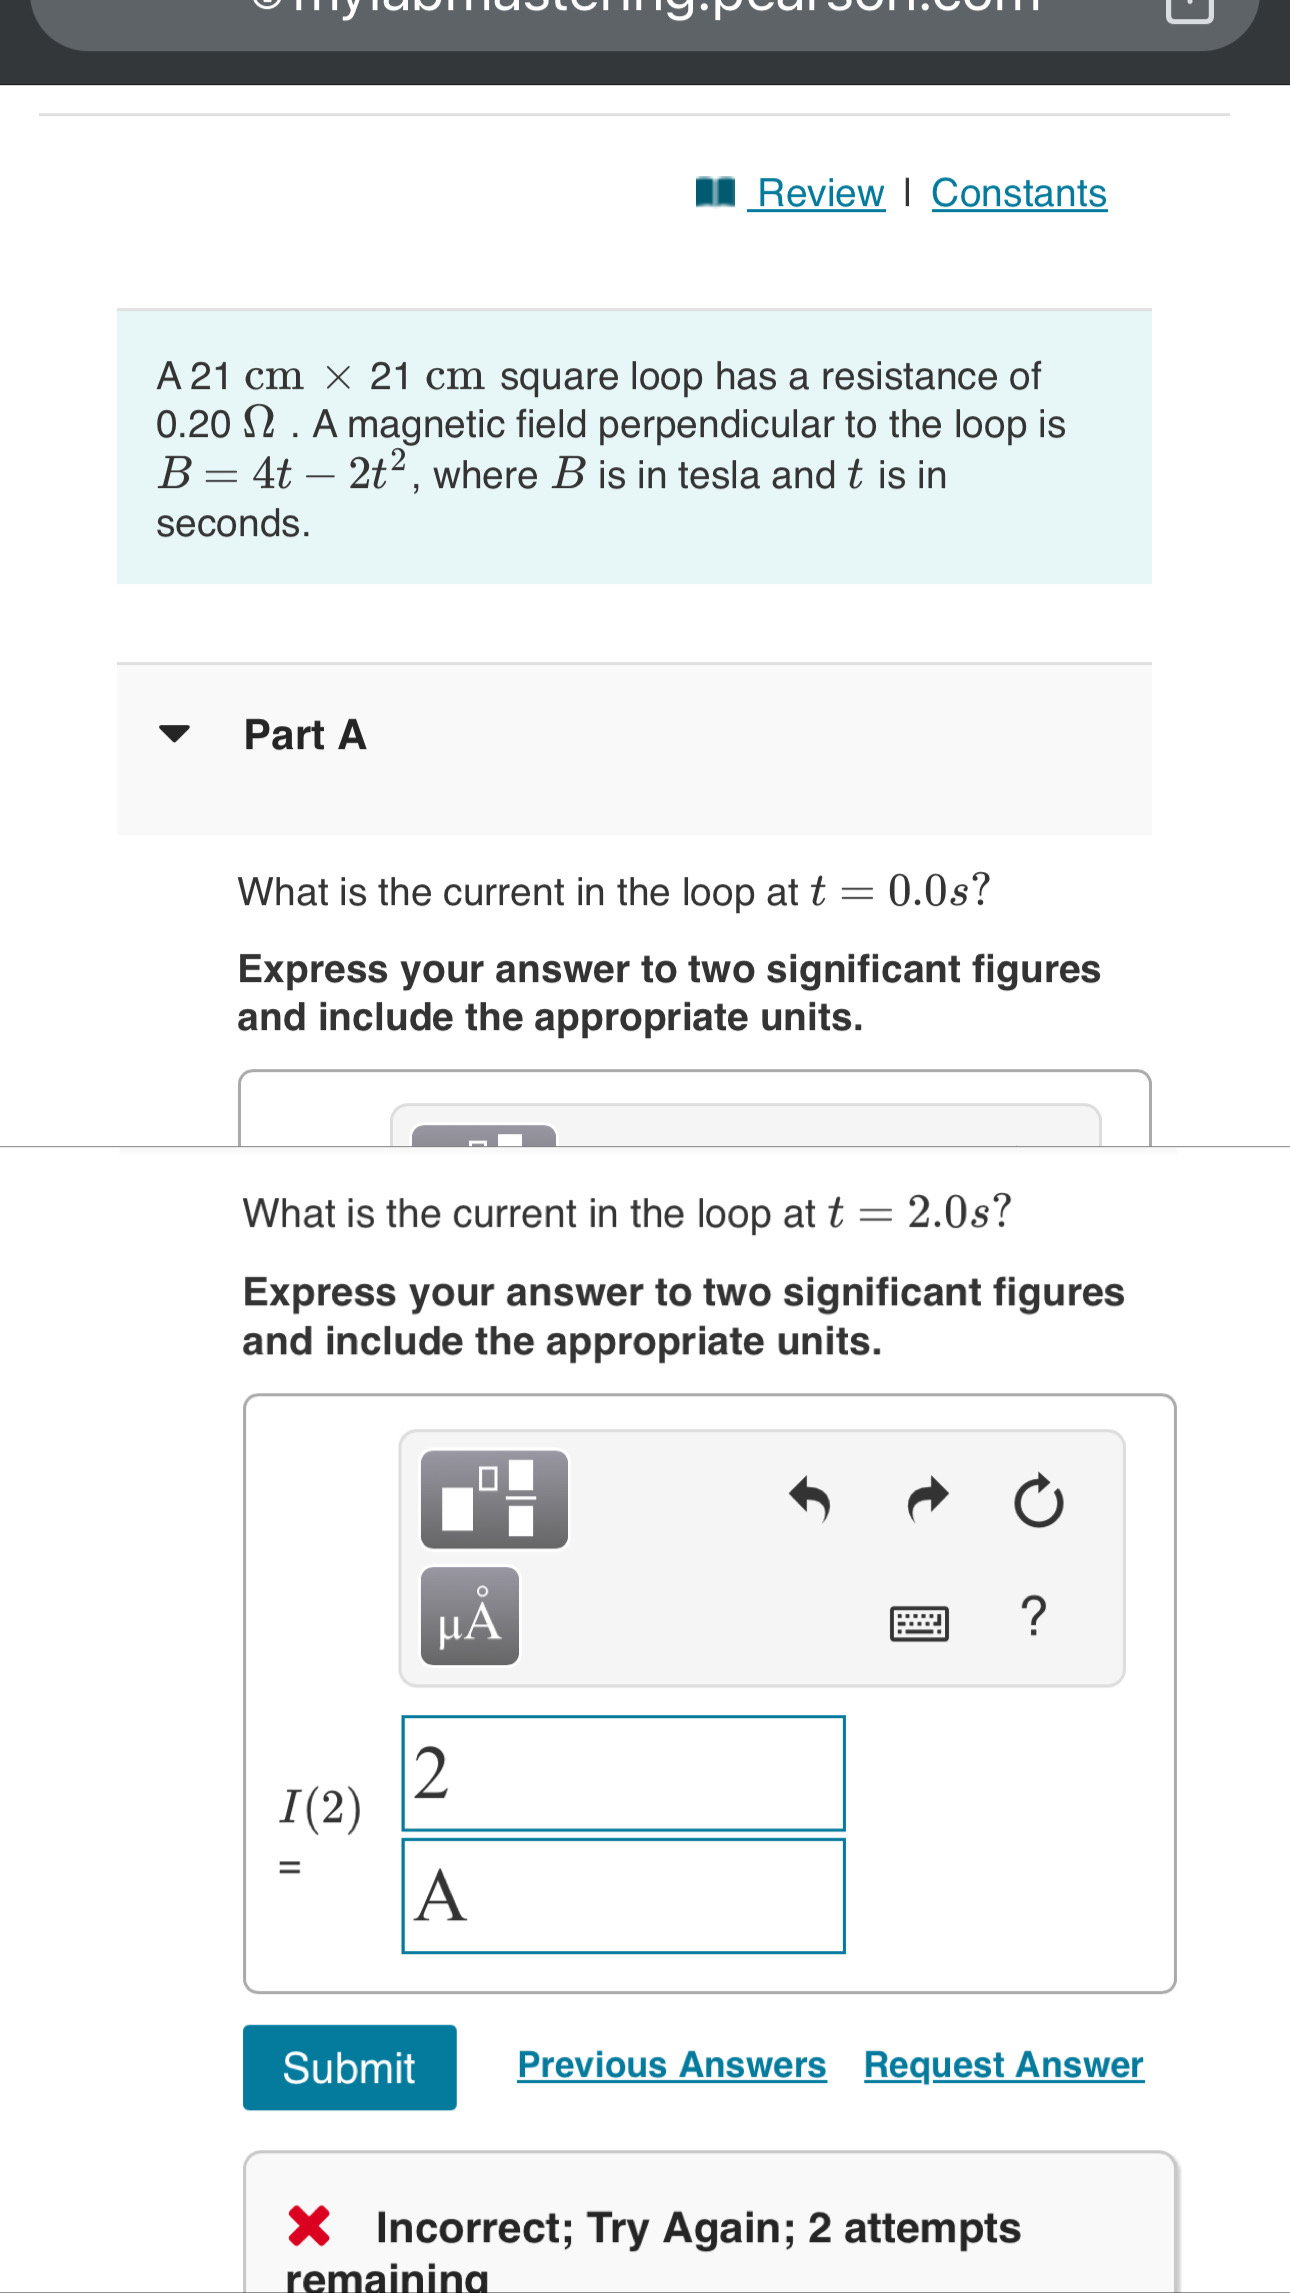
Task: Open answer help question mark
Action: coord(1034,1616)
